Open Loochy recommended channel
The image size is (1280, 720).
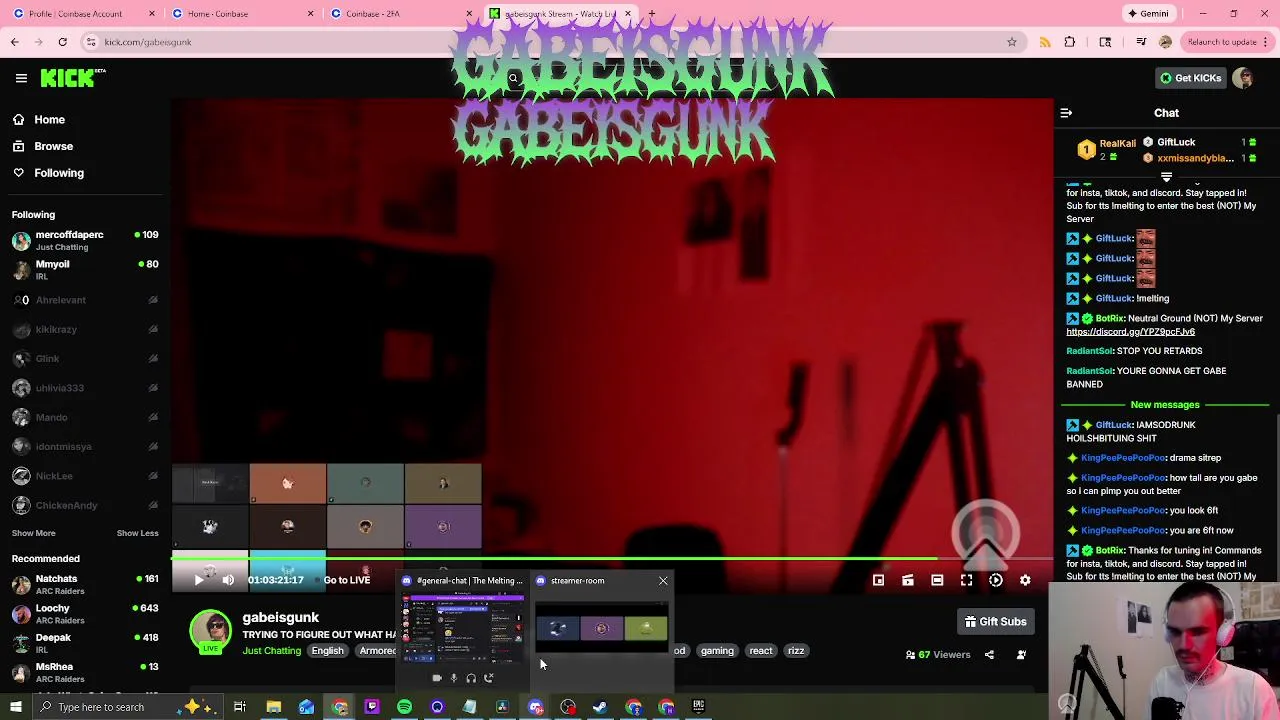tap(85, 614)
